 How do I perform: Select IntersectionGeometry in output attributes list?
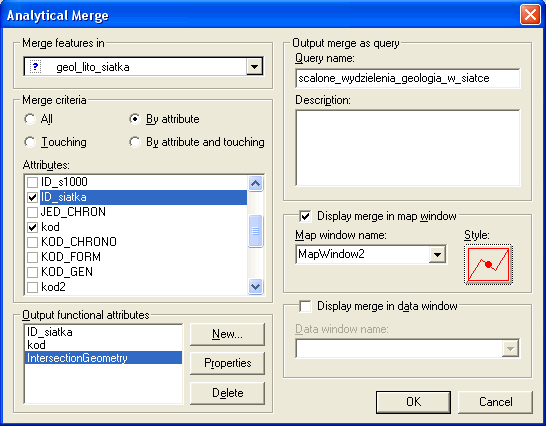click(x=103, y=358)
